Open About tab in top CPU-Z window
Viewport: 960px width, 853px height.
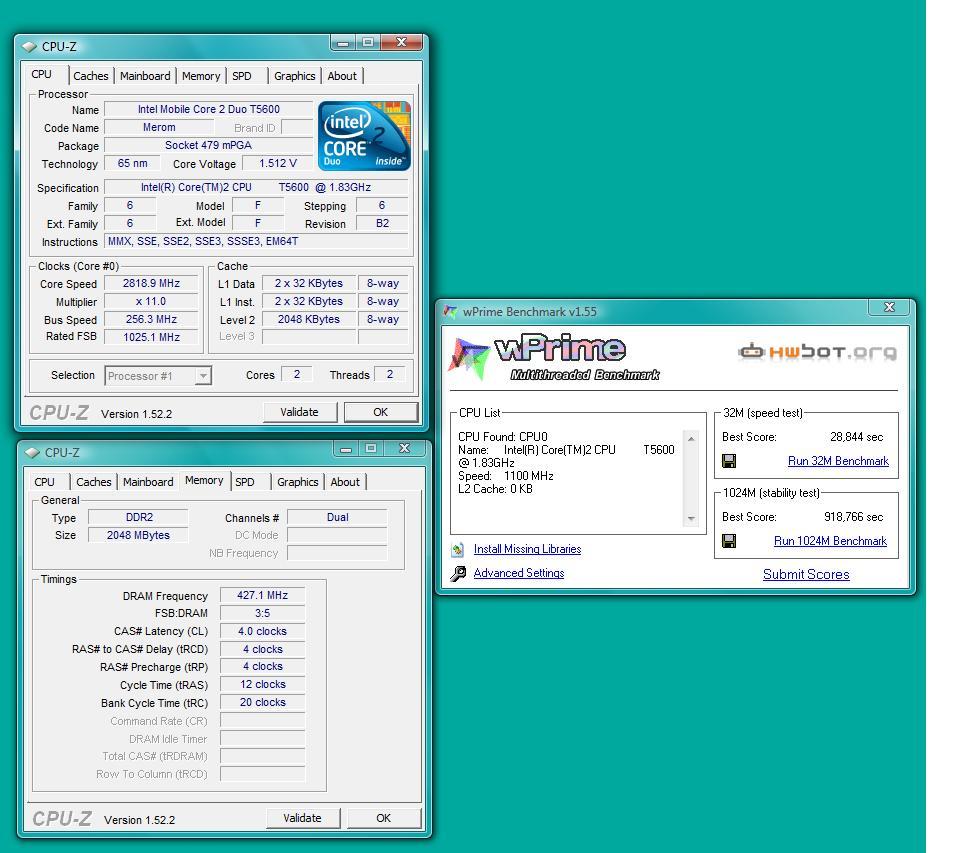coord(342,76)
